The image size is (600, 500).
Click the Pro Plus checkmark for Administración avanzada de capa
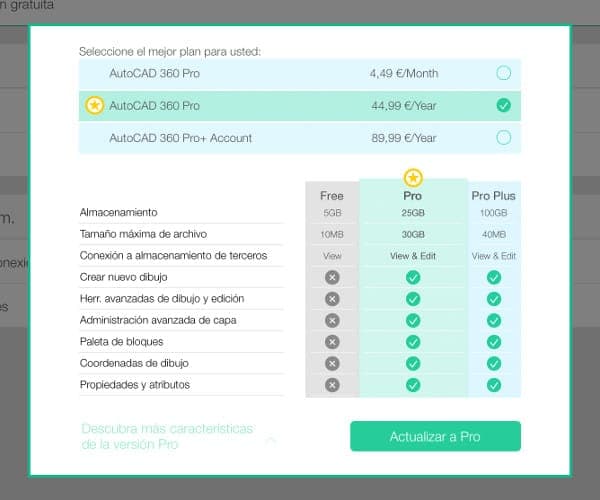[x=493, y=320]
